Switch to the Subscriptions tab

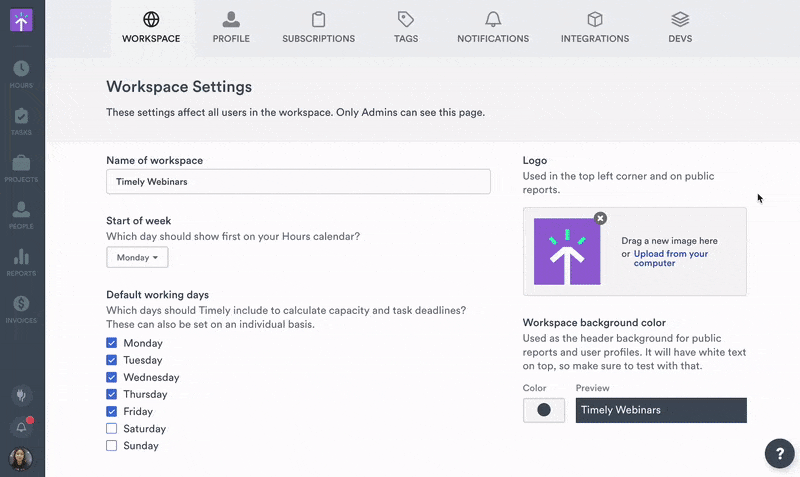coord(318,27)
